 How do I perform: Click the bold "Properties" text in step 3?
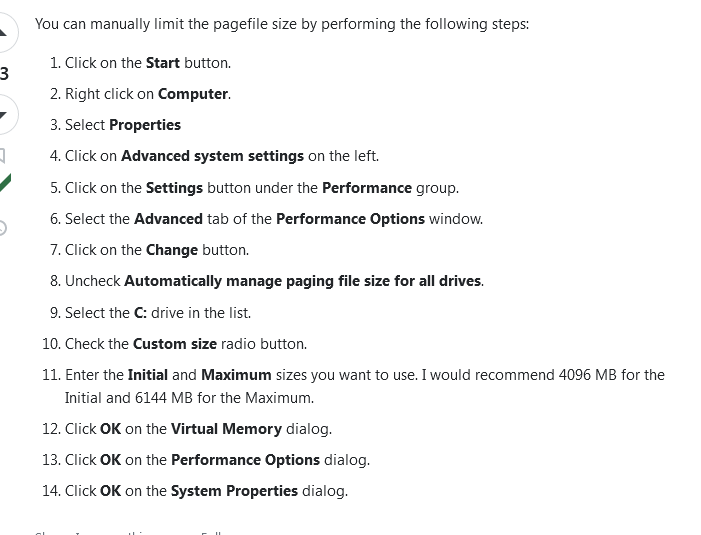tap(145, 125)
